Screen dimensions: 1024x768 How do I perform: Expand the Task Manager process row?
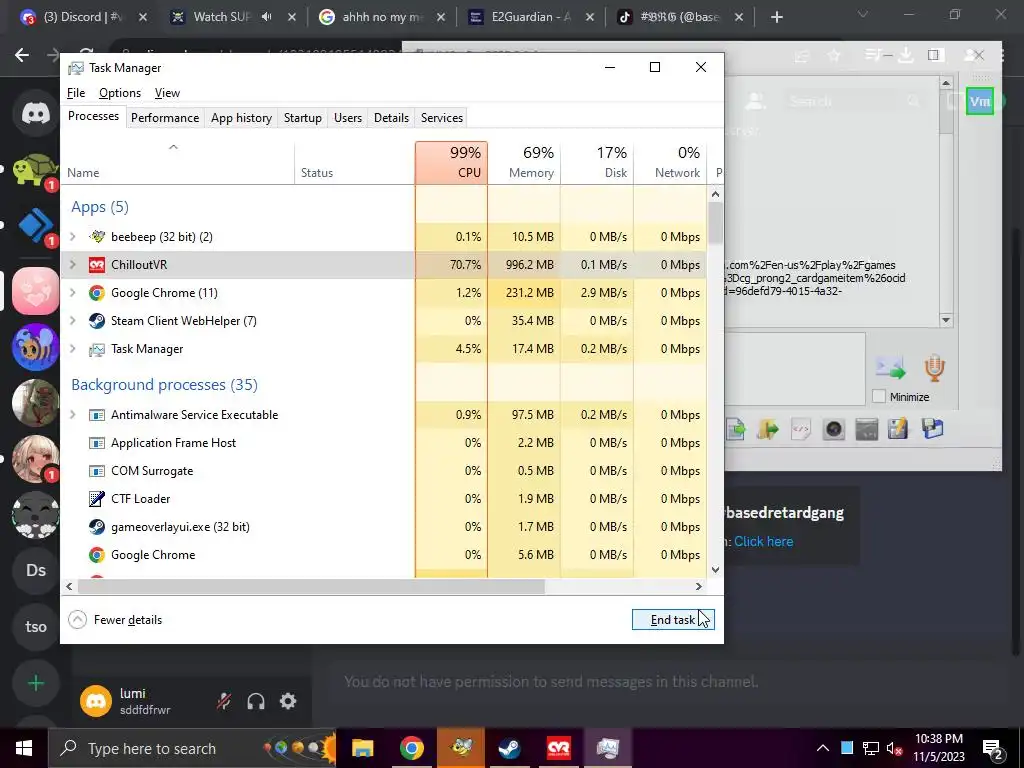tap(73, 349)
